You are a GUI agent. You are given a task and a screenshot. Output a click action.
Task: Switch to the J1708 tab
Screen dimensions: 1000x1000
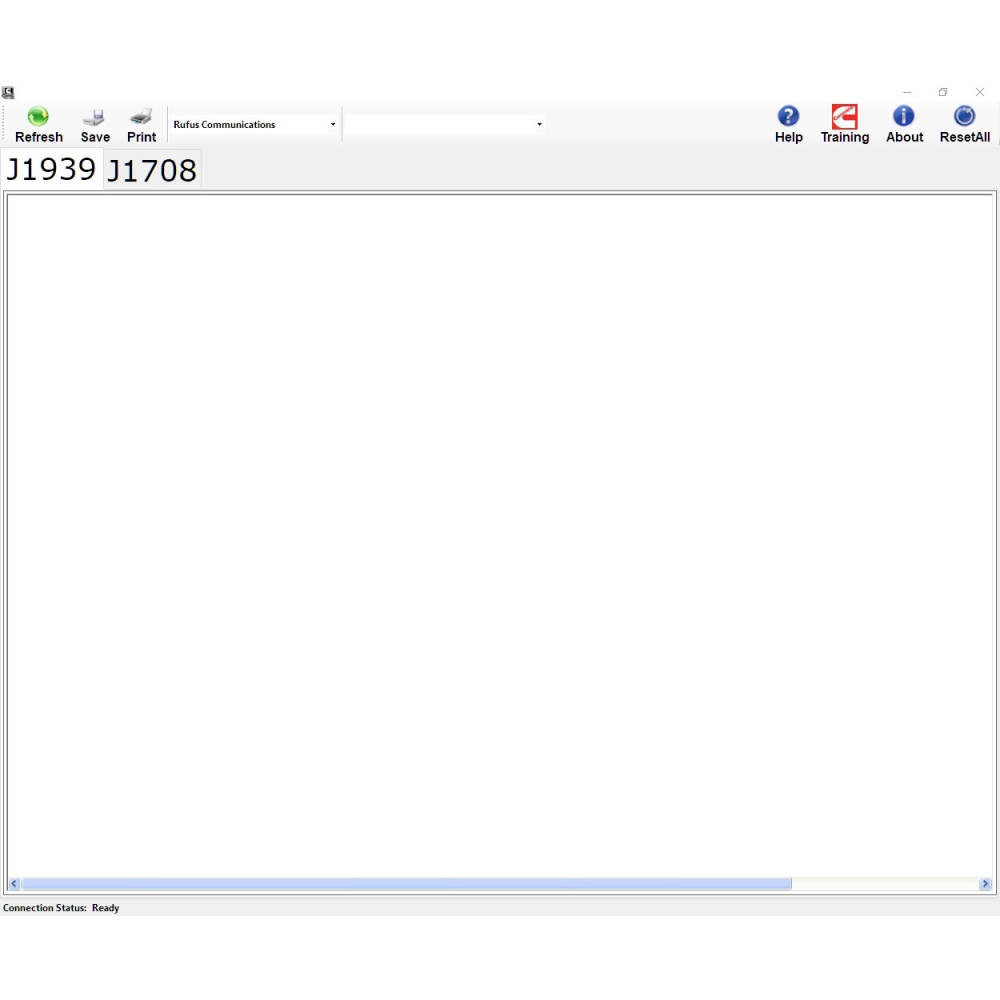pos(152,171)
